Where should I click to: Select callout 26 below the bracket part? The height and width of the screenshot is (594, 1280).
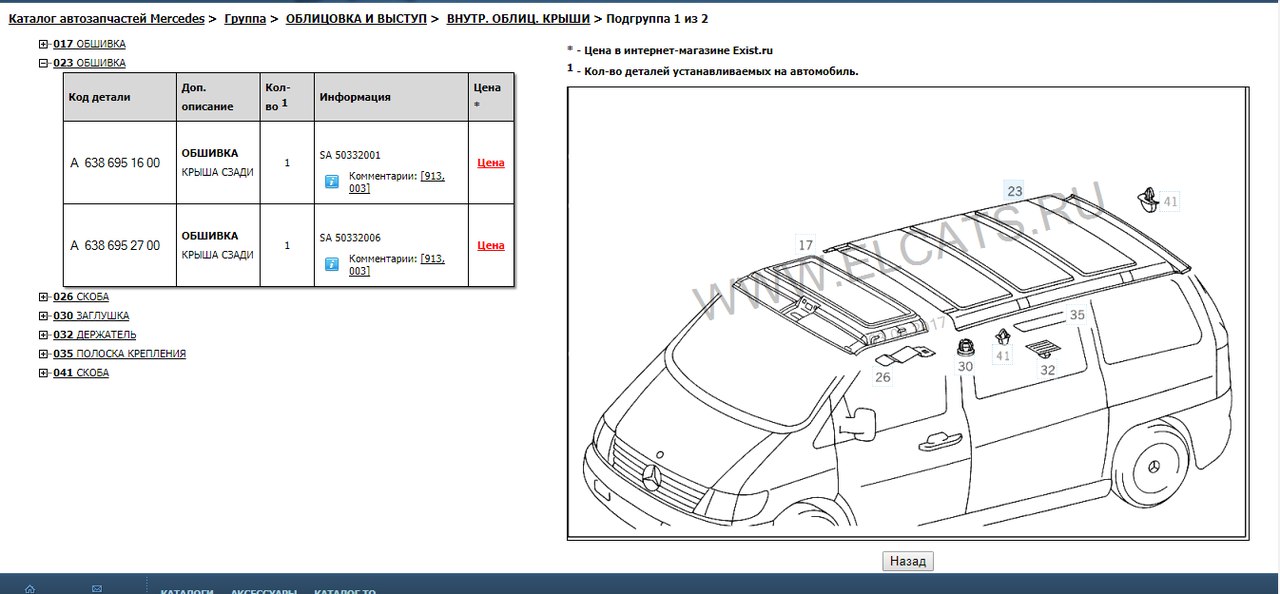pos(882,377)
